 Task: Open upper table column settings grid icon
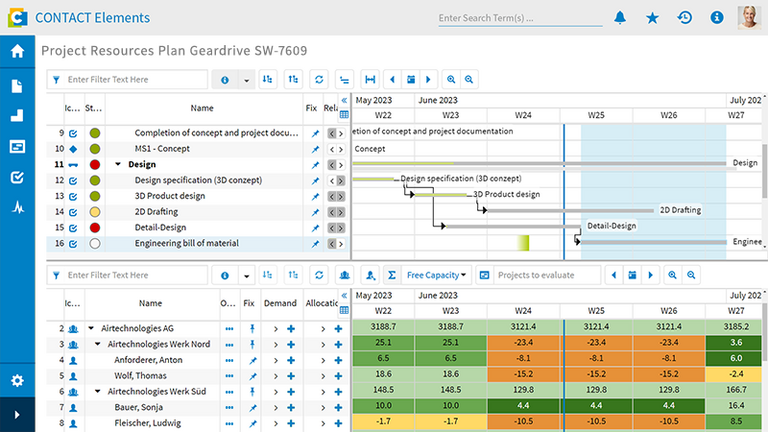pos(344,115)
